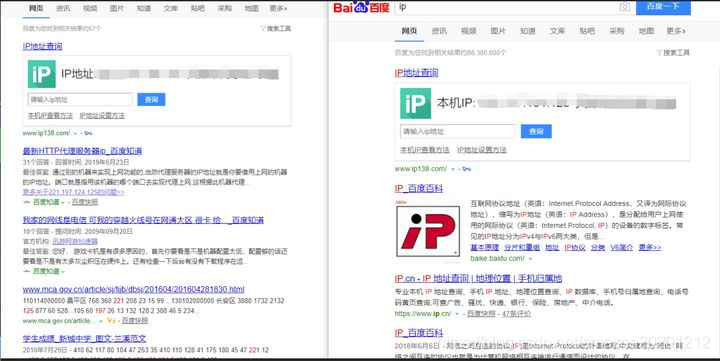Open 分片和重组 sublink in encyclopedia result
This screenshot has width=720, height=361.
pyautogui.click(x=522, y=248)
